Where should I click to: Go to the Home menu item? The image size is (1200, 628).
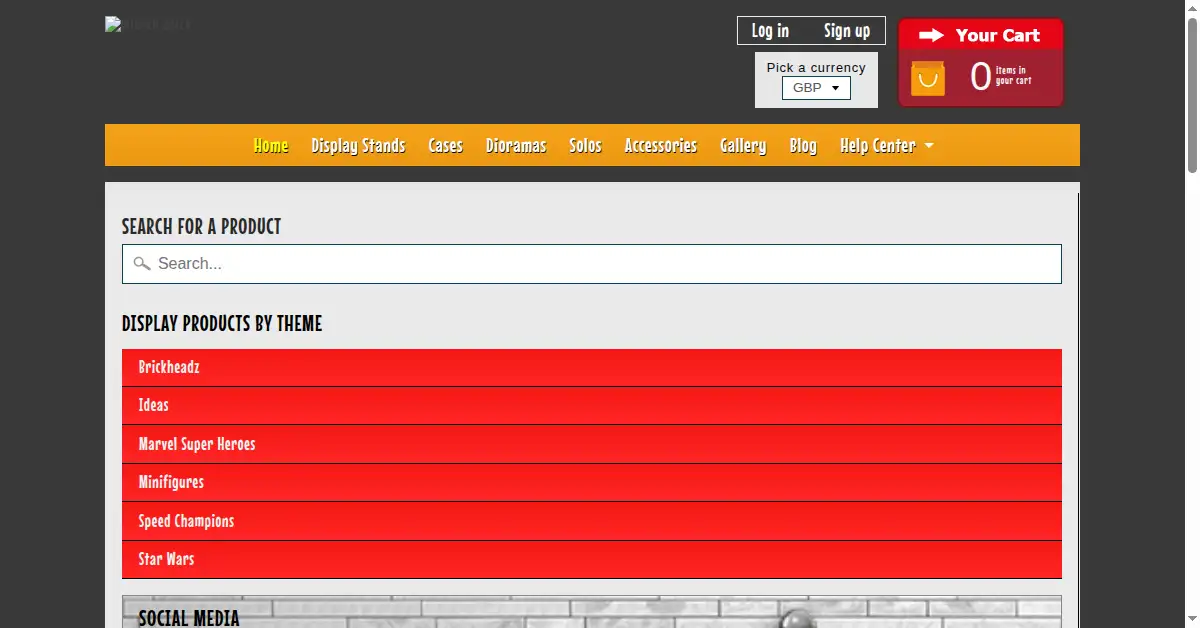pos(271,146)
